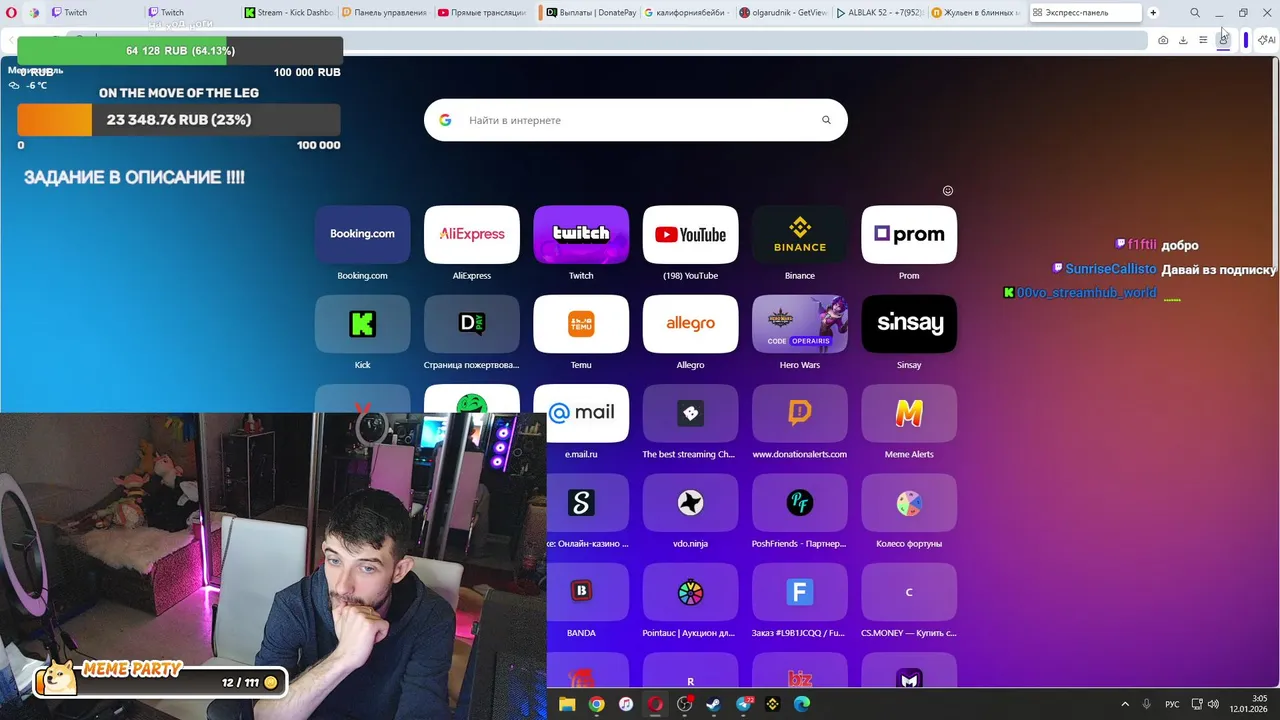Click the Google search magnifier icon

(x=826, y=120)
